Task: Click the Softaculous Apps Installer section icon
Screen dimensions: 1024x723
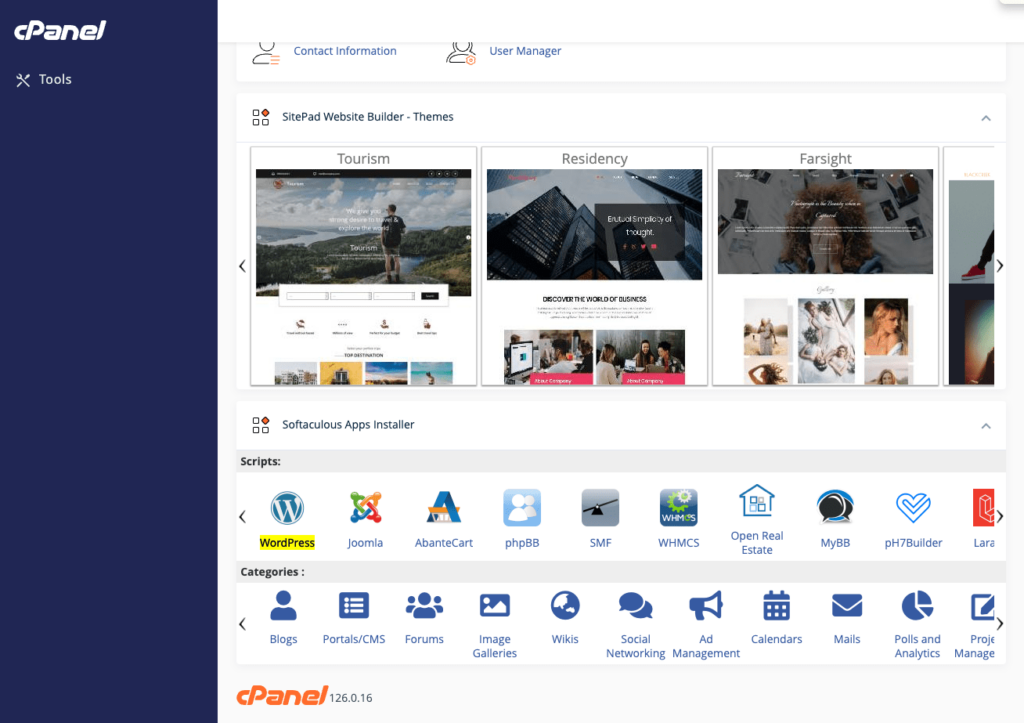Action: tap(261, 425)
